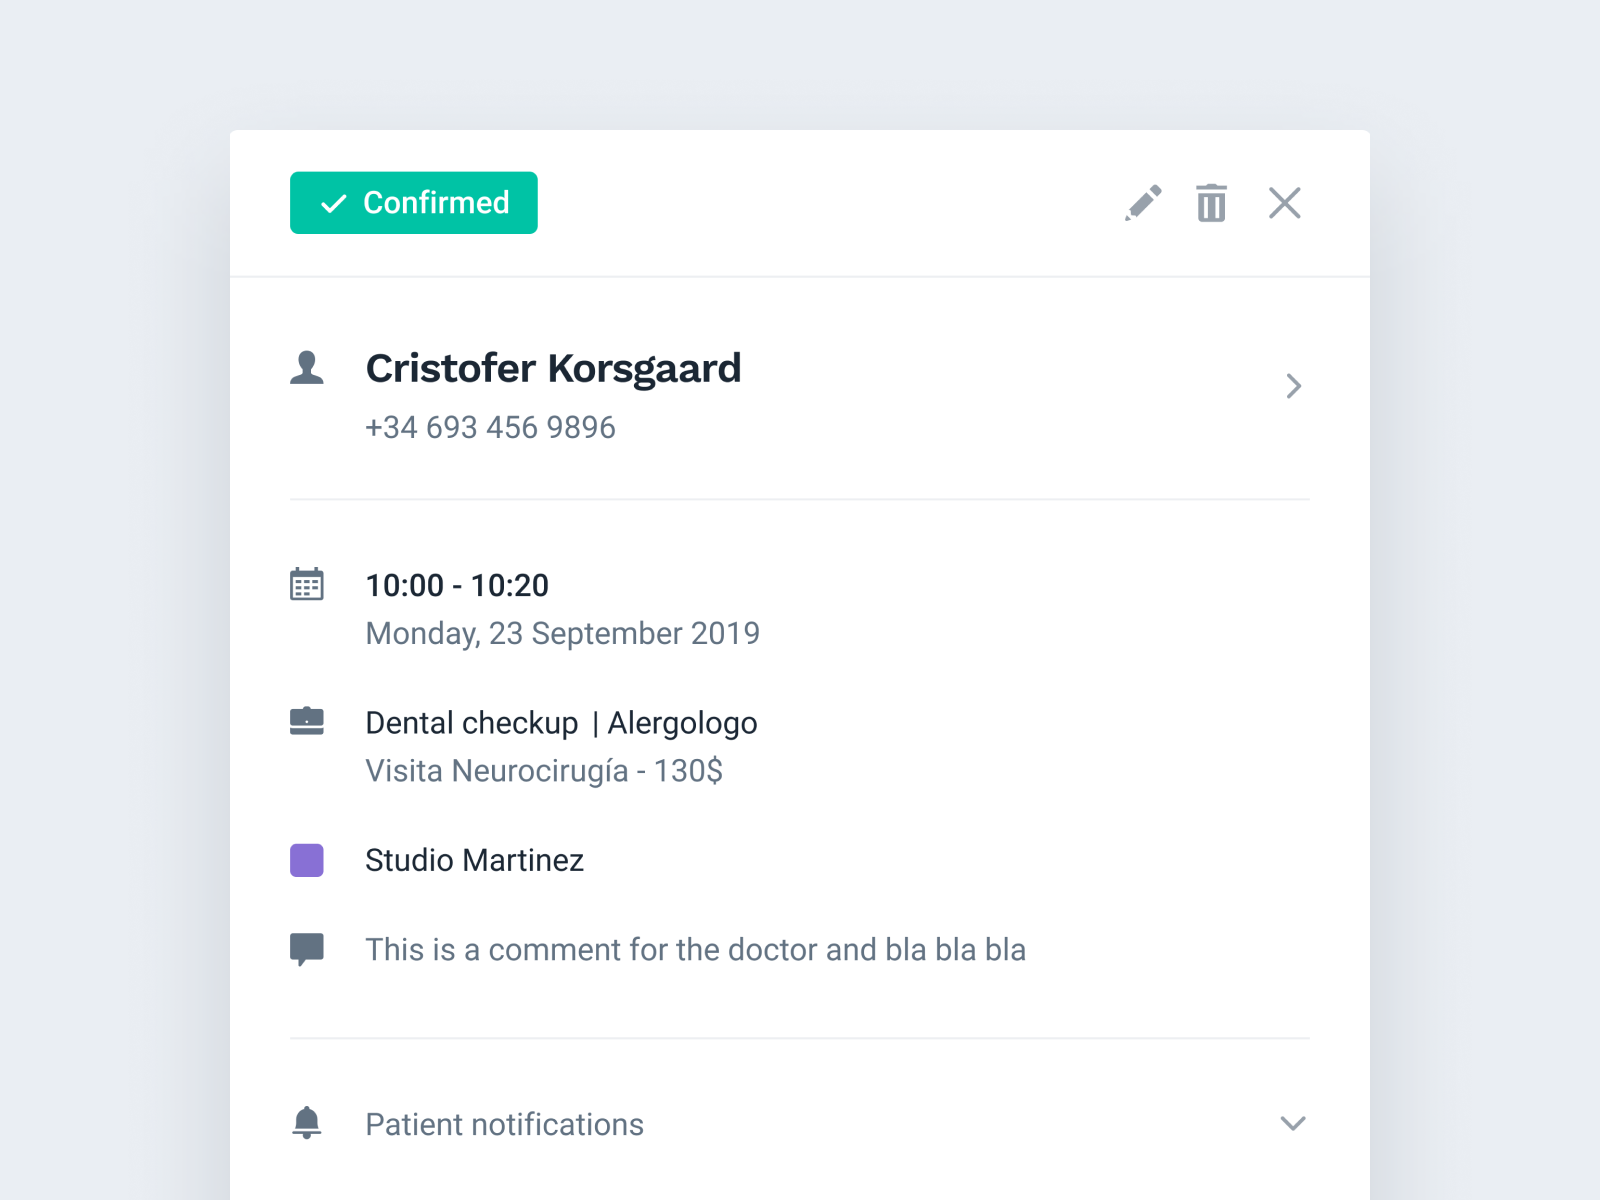The width and height of the screenshot is (1600, 1200).
Task: Click the pencil edit icon
Action: (1144, 203)
